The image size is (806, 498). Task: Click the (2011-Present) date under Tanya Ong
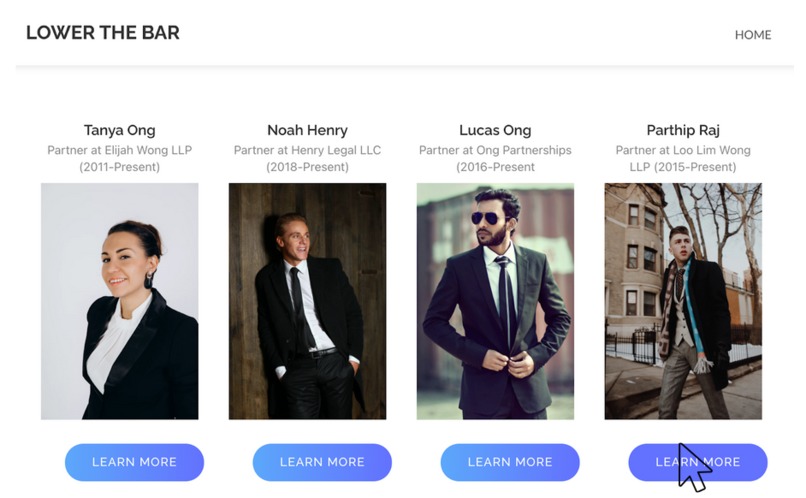(x=120, y=167)
